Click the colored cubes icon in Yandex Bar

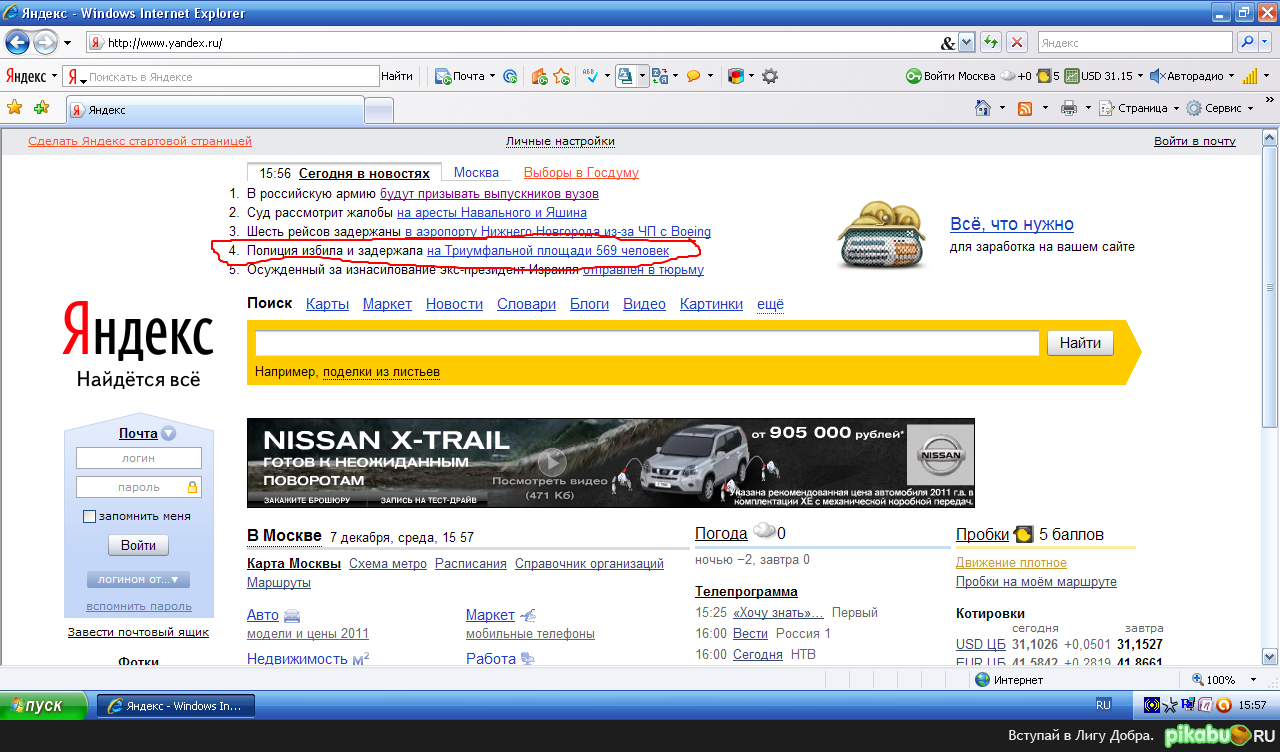(x=735, y=76)
